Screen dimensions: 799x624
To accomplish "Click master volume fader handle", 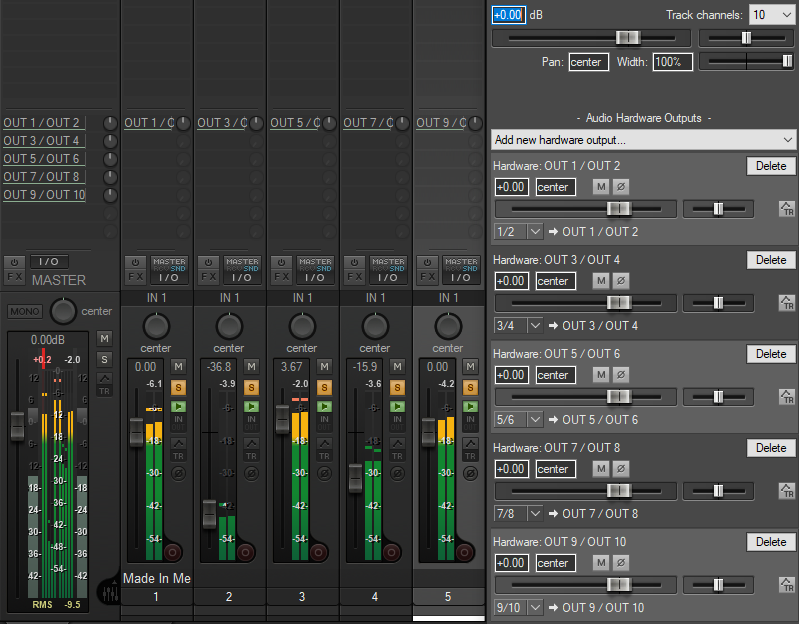I will click(17, 425).
